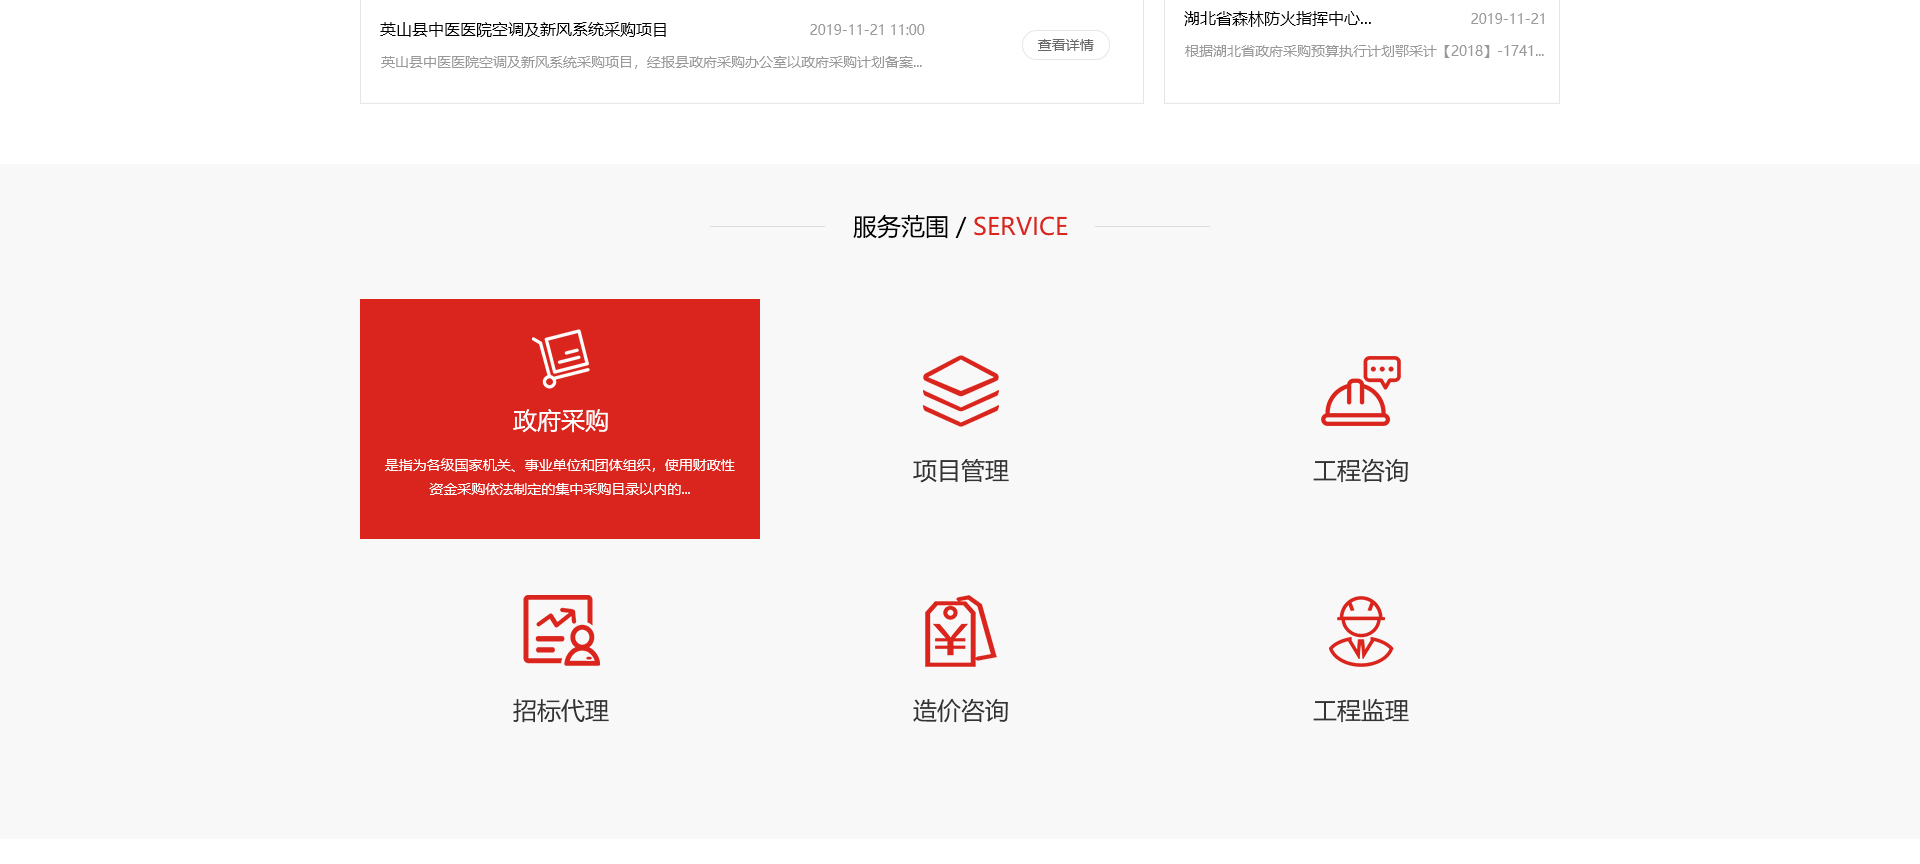
Task: Click the date 2019-11-21 11:00
Action: tap(867, 30)
